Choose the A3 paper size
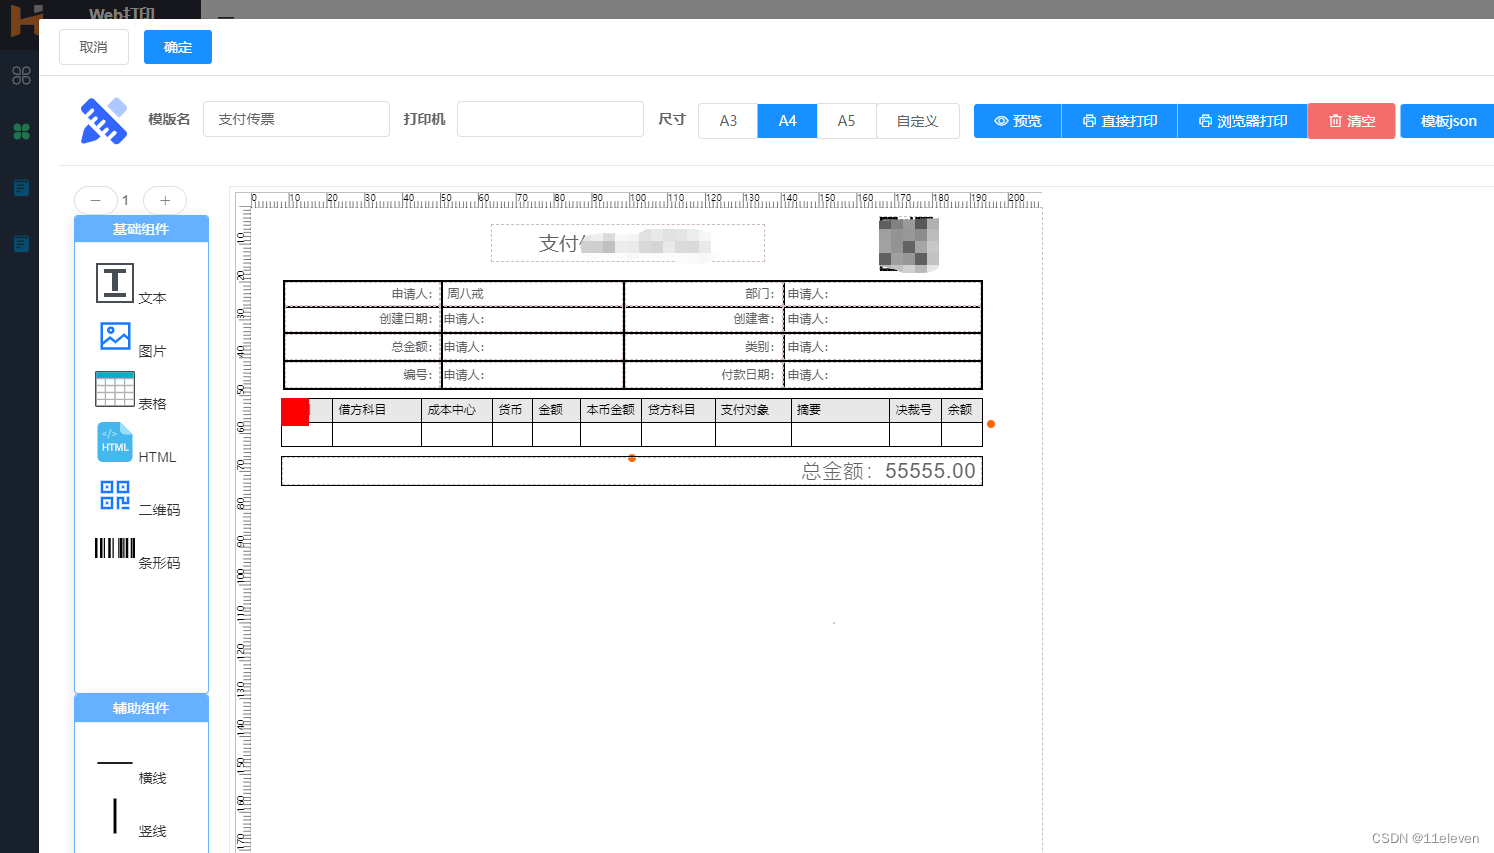1494x853 pixels. (728, 121)
